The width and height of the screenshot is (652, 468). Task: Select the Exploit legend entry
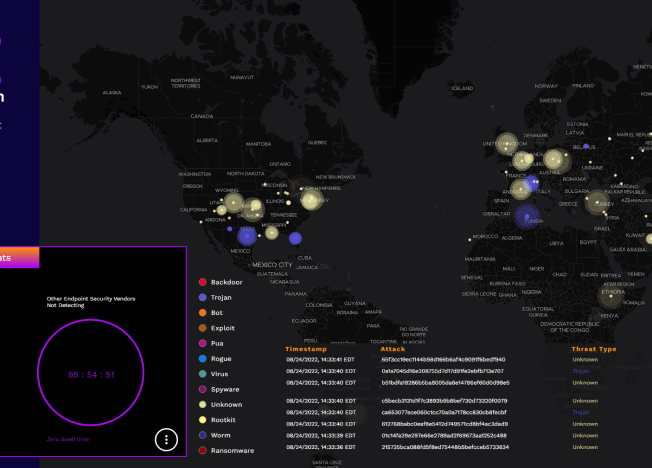click(x=223, y=328)
